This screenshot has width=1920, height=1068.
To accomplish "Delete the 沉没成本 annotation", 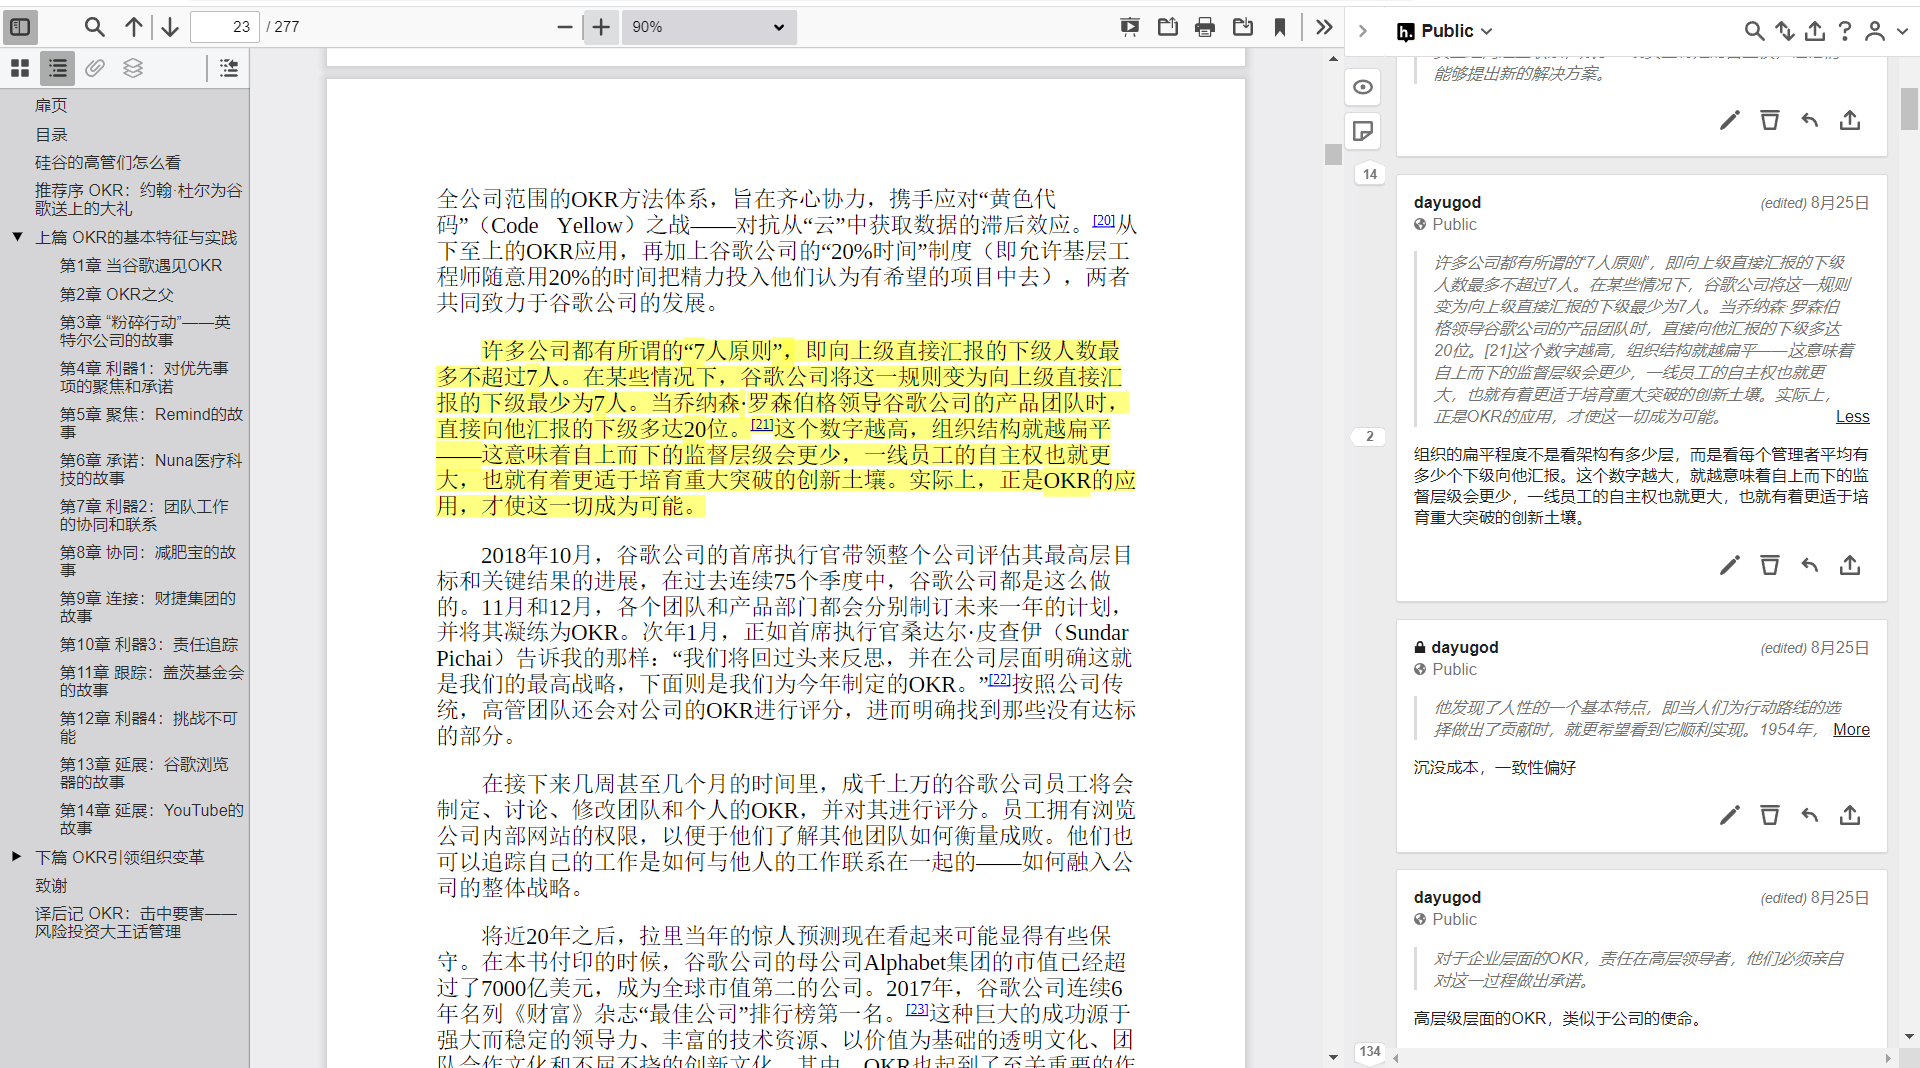I will 1769,815.
